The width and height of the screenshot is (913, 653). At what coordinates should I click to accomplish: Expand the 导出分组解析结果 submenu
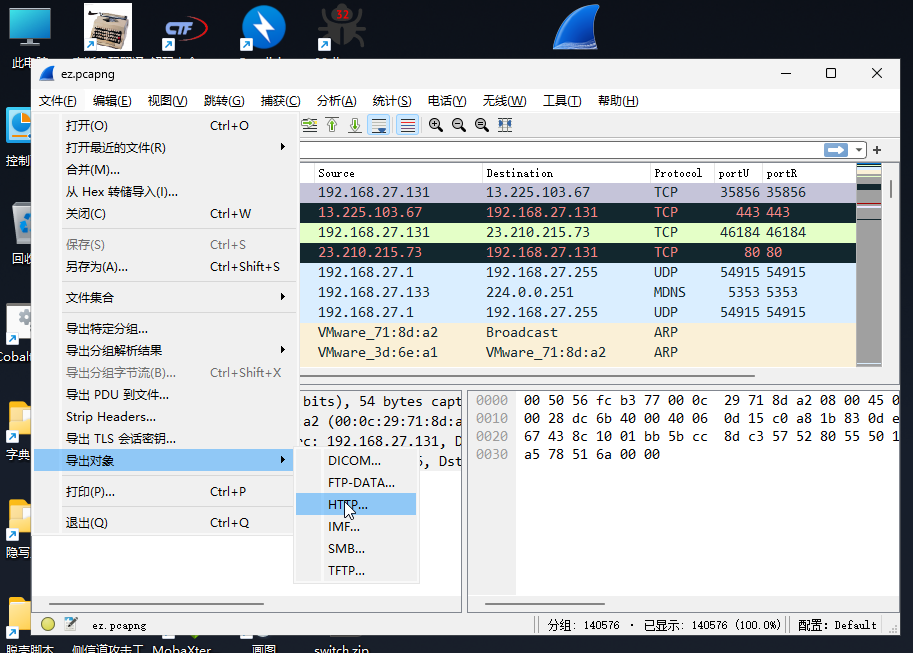[x=164, y=351]
